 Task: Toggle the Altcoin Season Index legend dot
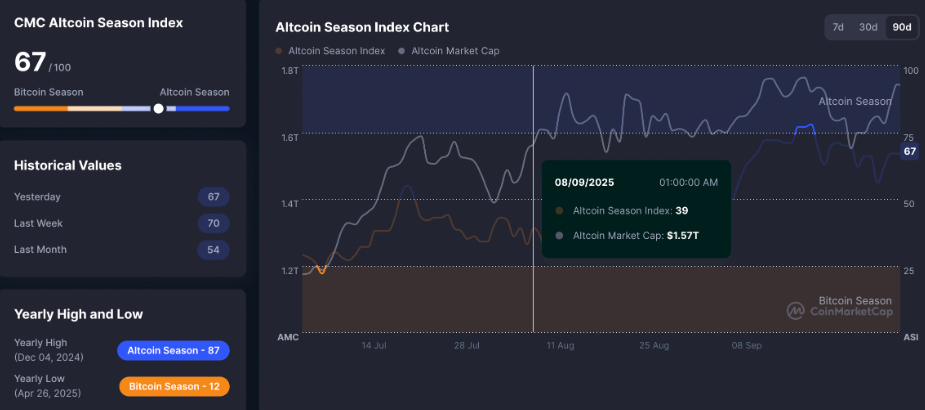pos(279,50)
